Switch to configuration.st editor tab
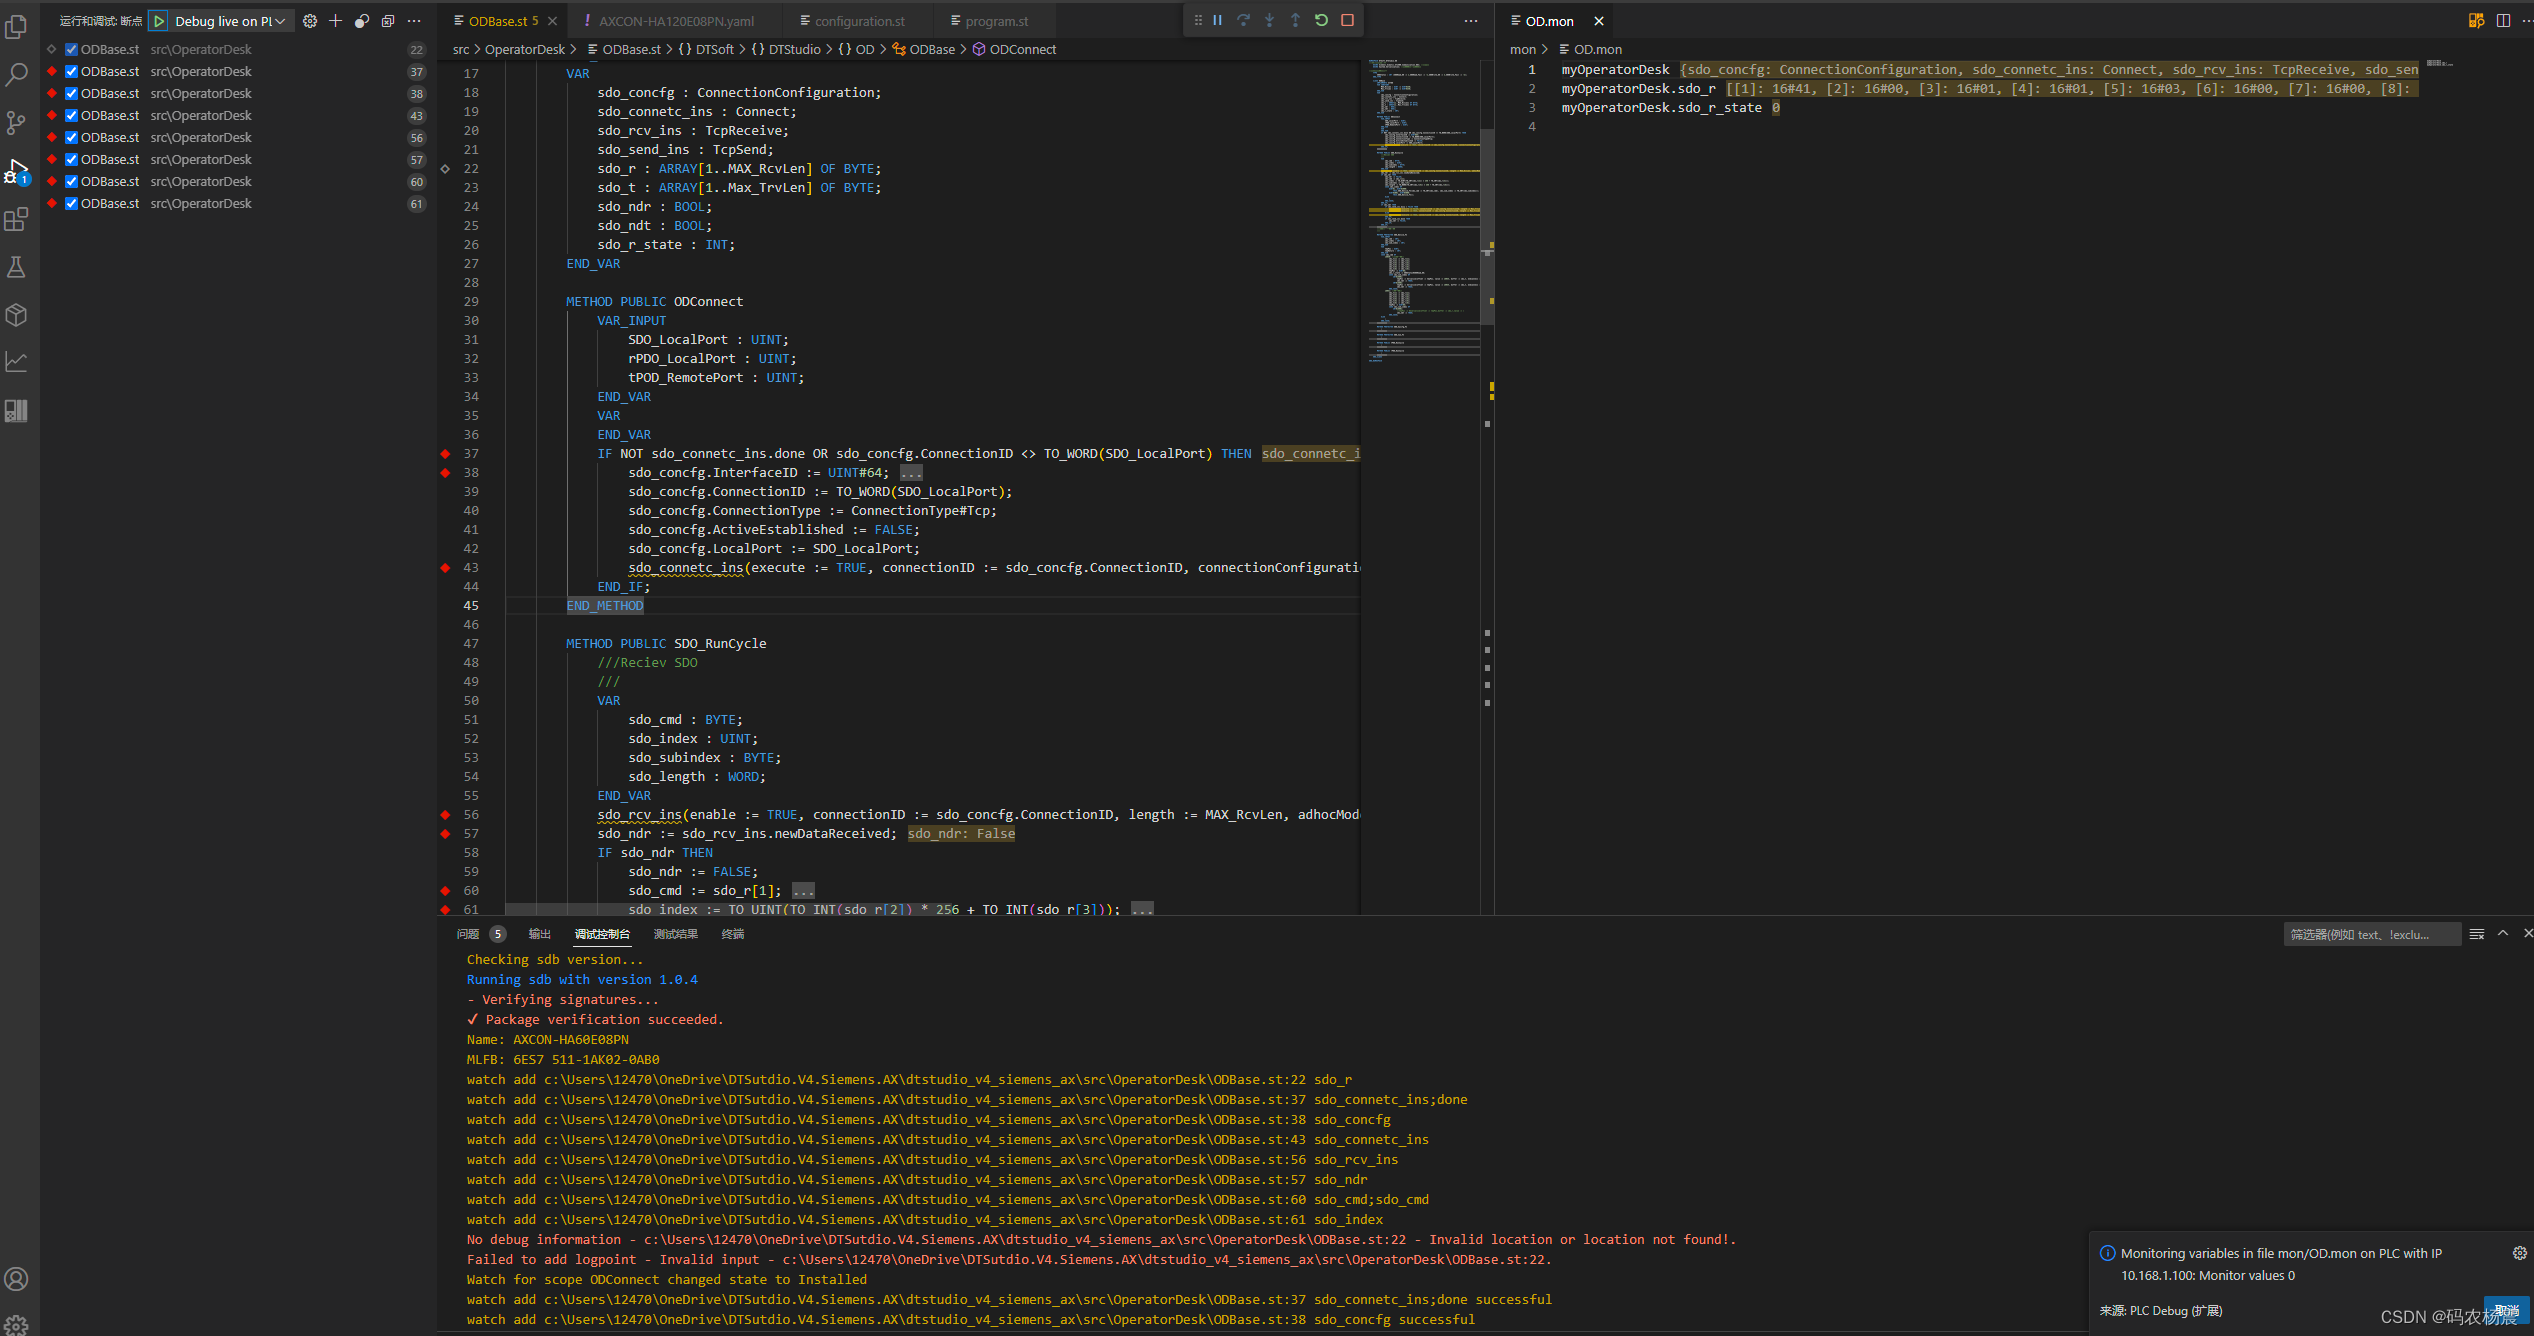Viewport: 2534px width, 1336px height. 859,21
